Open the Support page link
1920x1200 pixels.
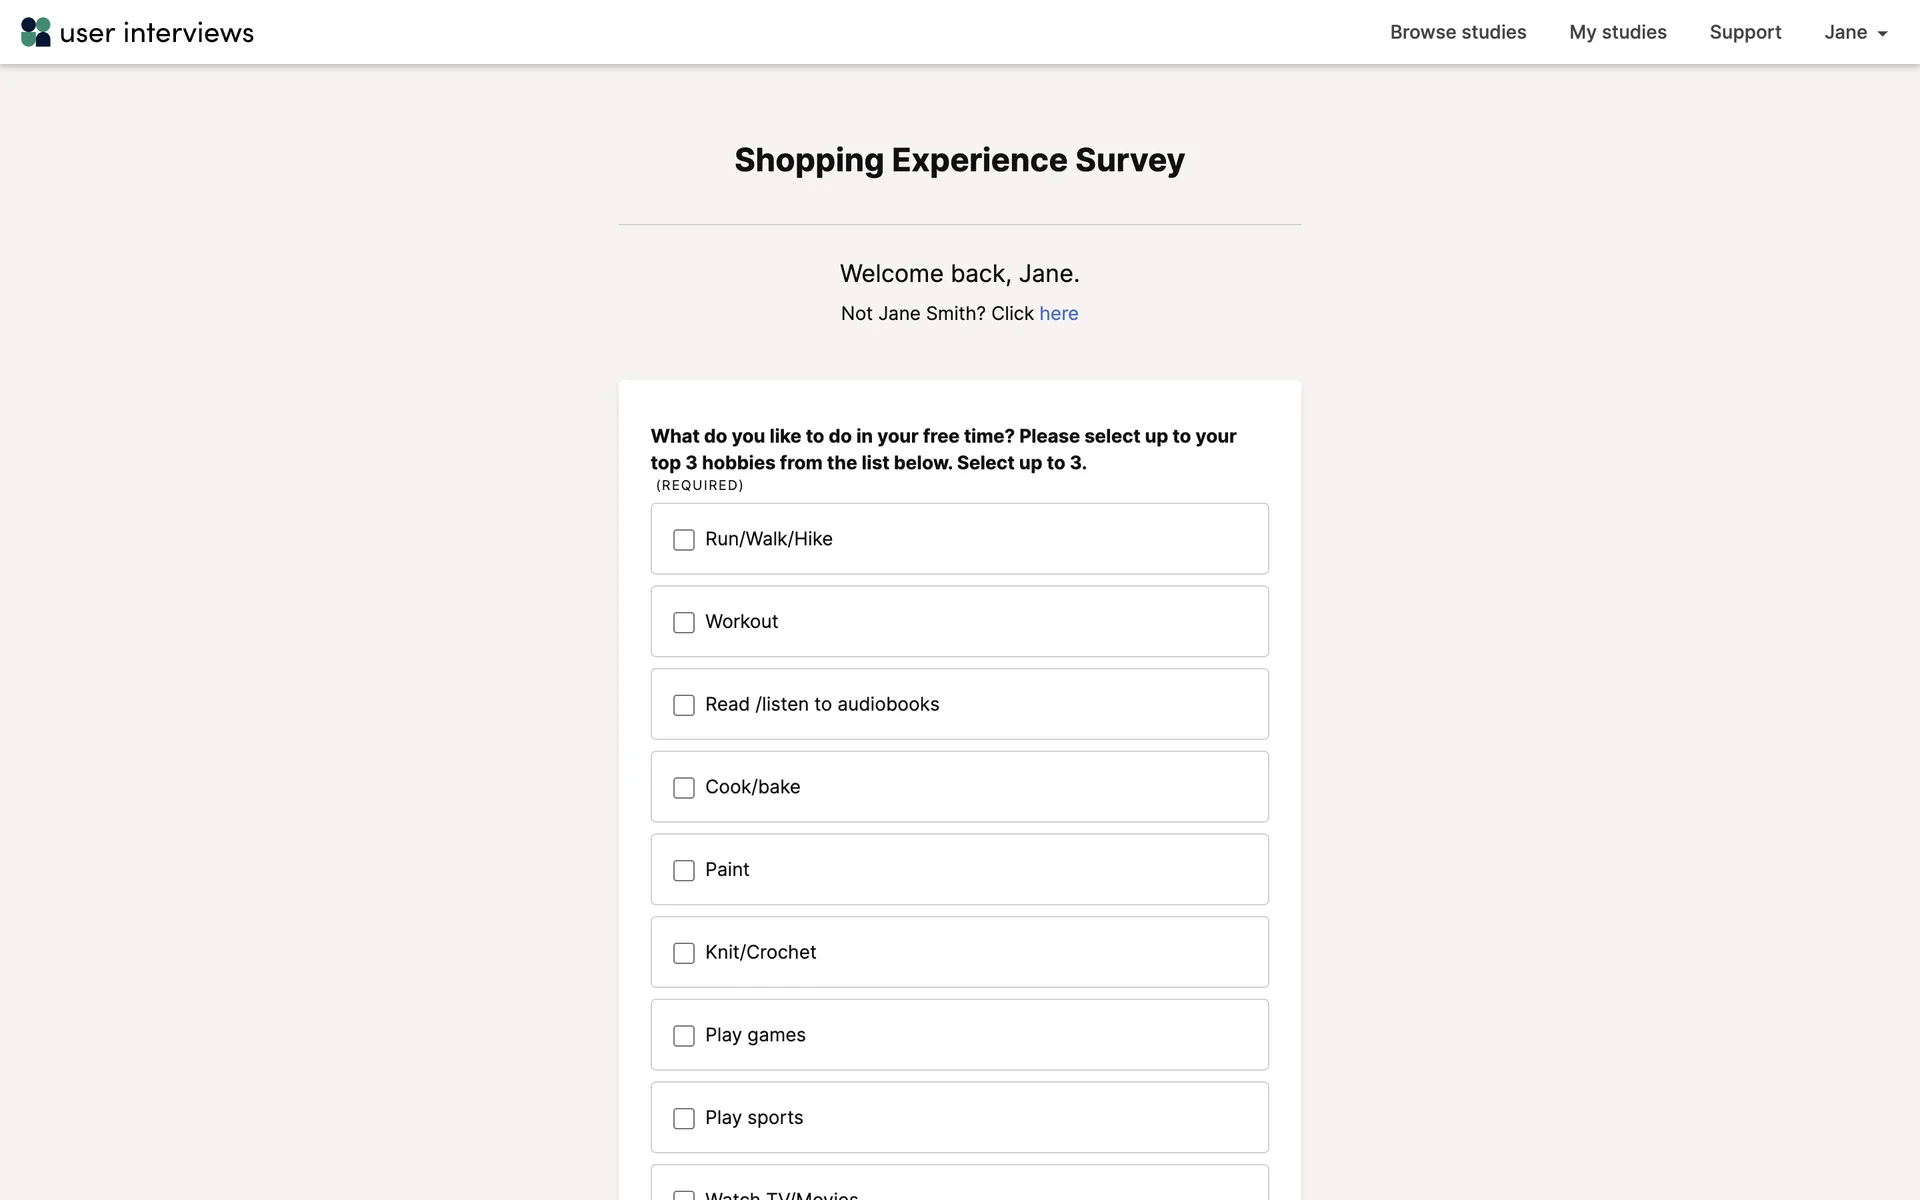1745,32
